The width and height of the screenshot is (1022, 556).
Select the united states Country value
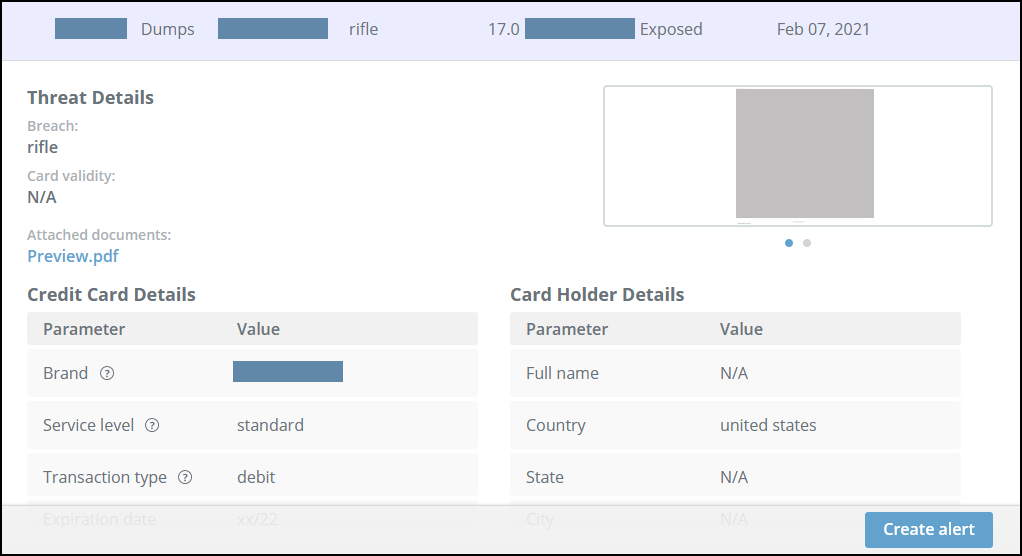(x=768, y=425)
